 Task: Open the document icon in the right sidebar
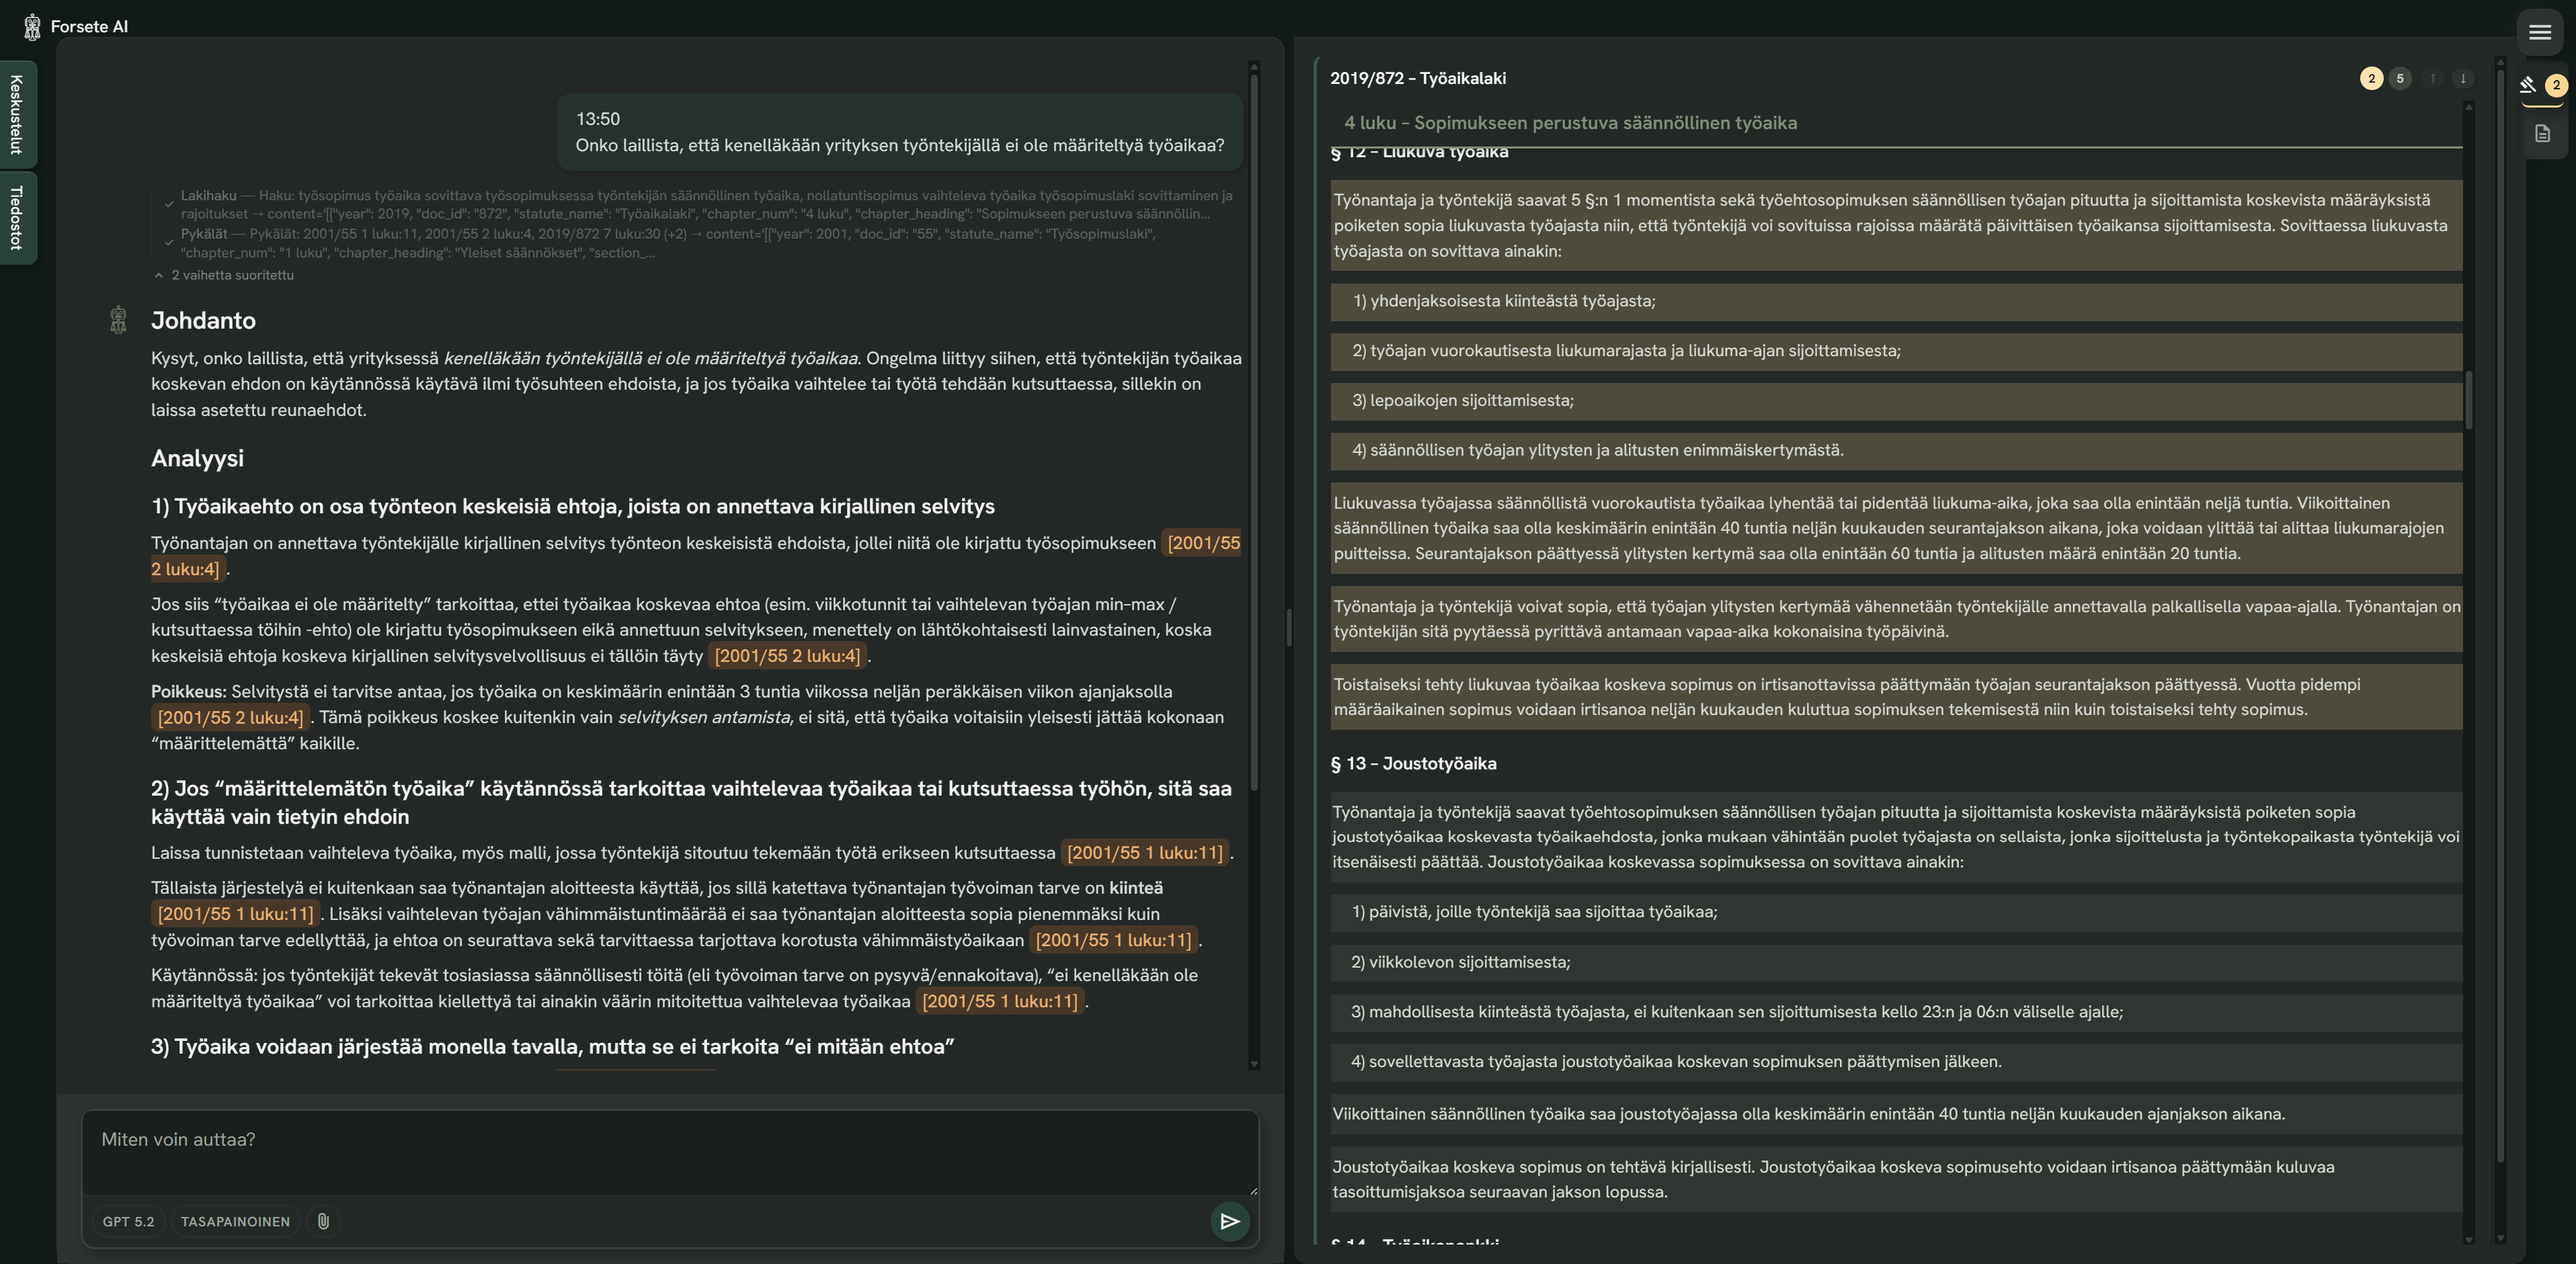2542,133
